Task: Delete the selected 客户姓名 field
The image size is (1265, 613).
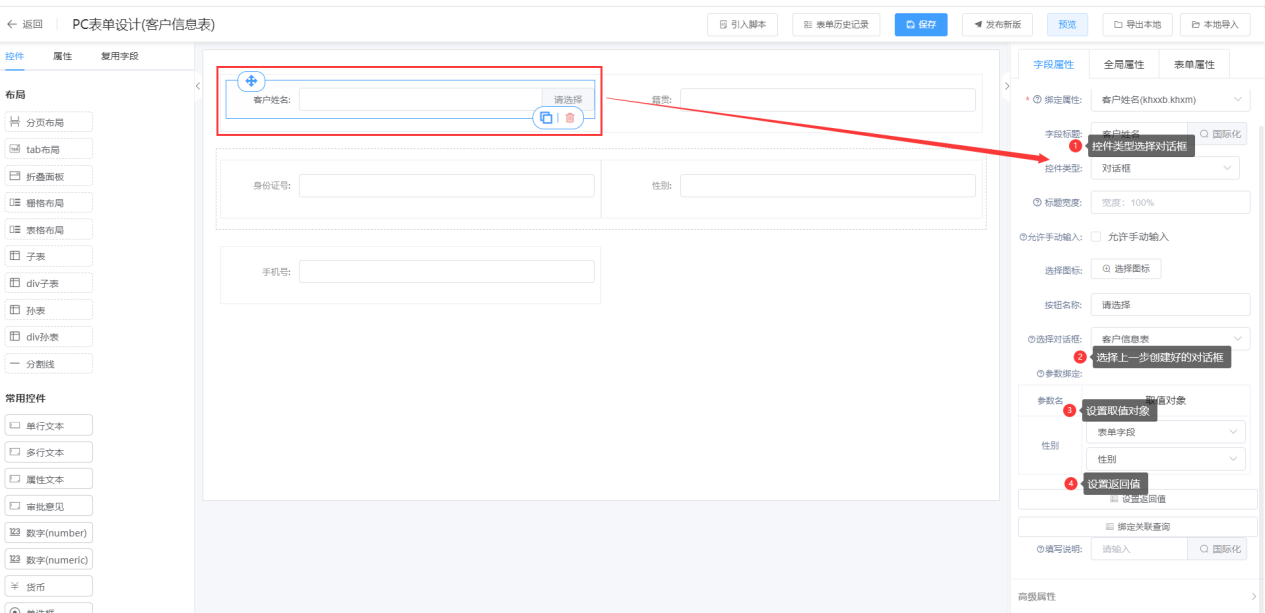Action: [570, 117]
